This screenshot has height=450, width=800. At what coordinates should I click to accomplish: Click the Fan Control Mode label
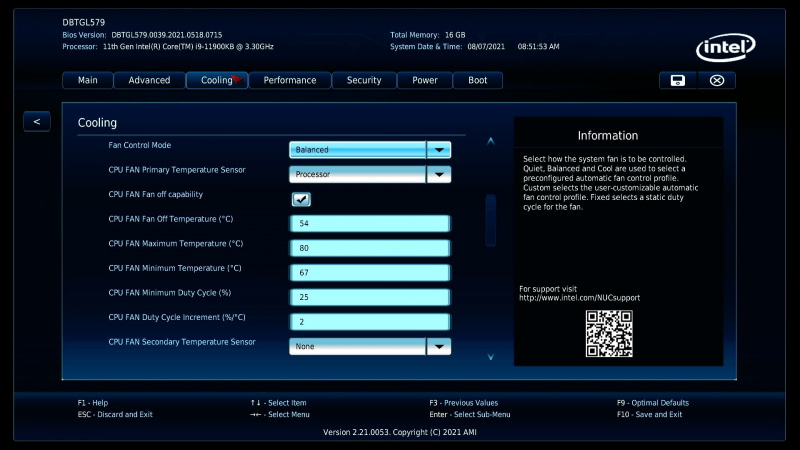click(x=140, y=145)
